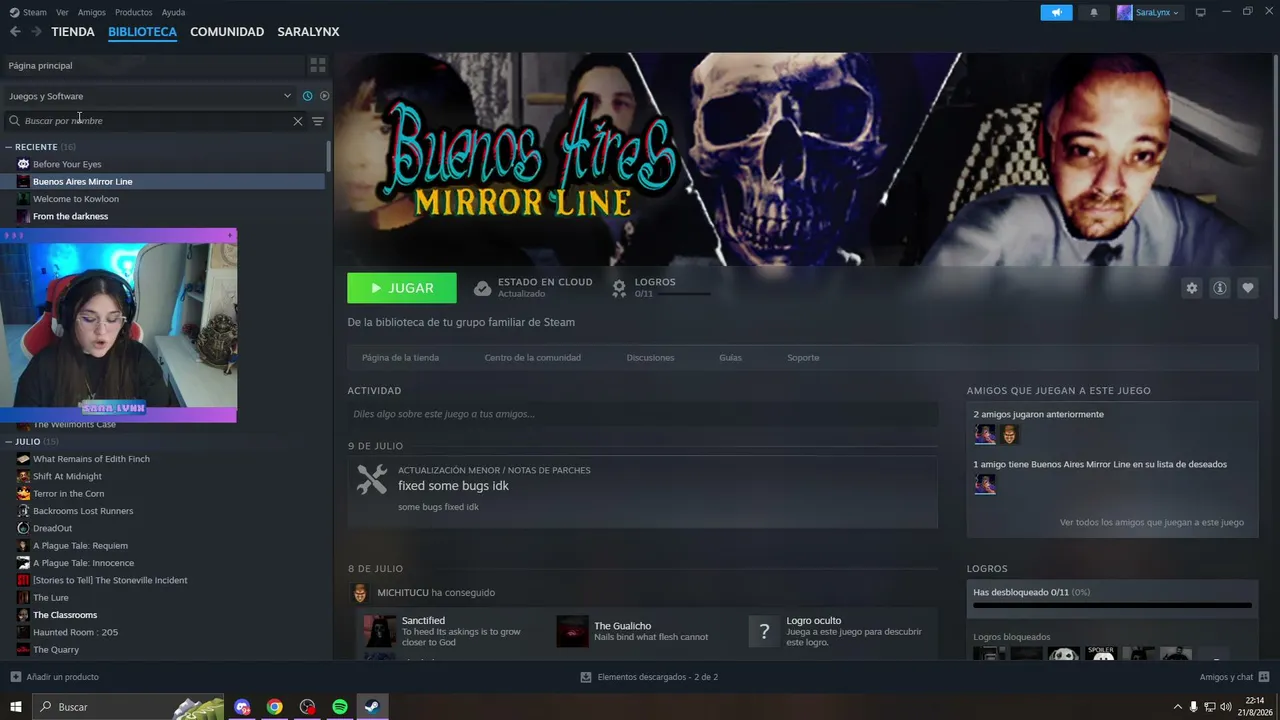View all friends who play this game
The height and width of the screenshot is (720, 1280).
click(x=1152, y=522)
